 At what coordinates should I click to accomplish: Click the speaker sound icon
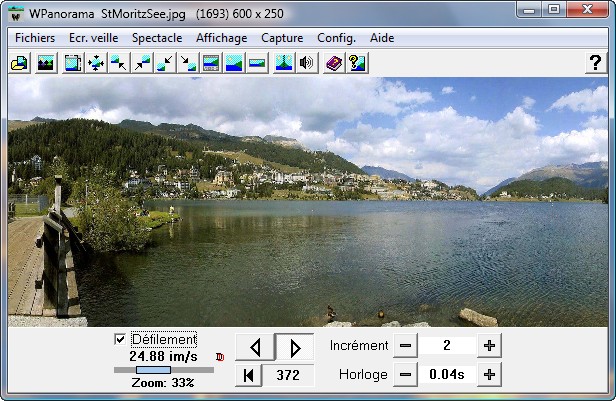307,63
